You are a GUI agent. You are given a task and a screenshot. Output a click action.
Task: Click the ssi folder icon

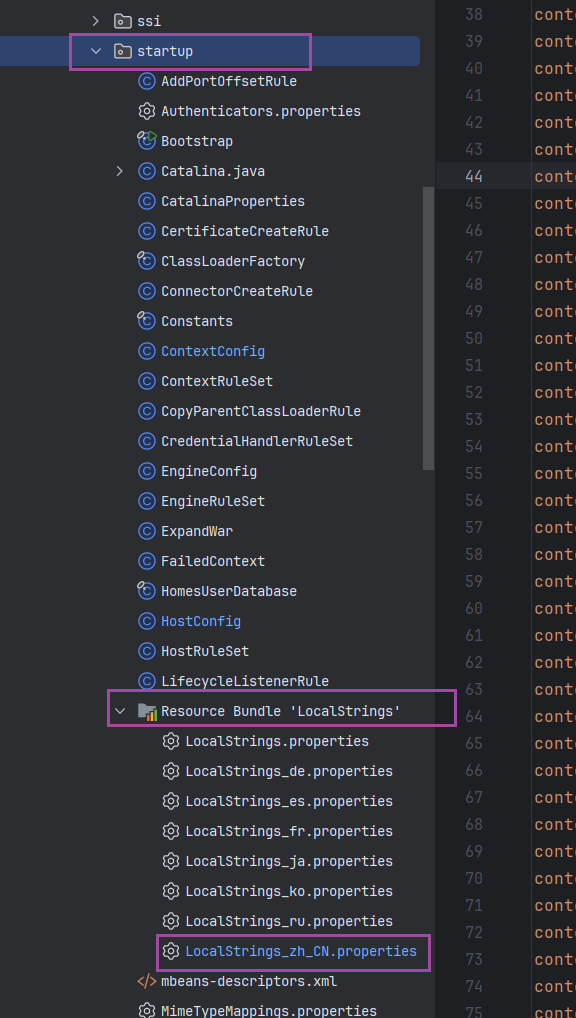[122, 21]
